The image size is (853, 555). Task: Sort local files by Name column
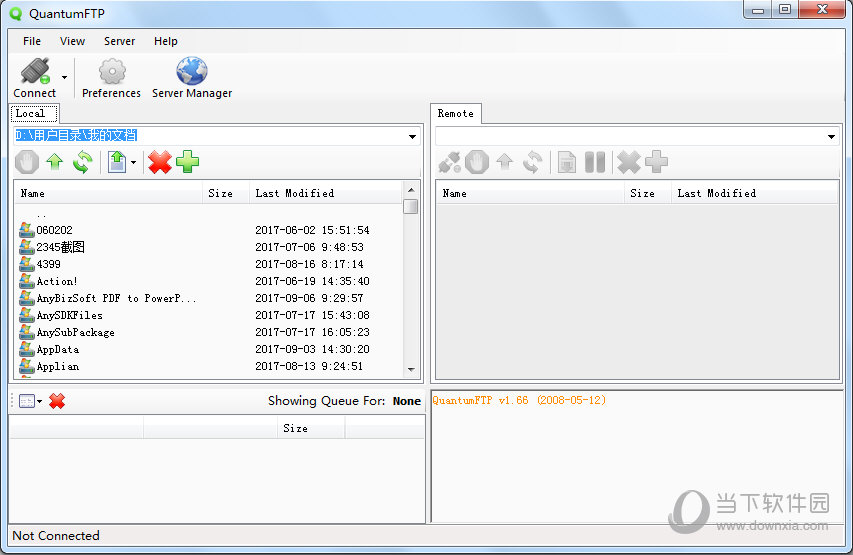point(108,193)
